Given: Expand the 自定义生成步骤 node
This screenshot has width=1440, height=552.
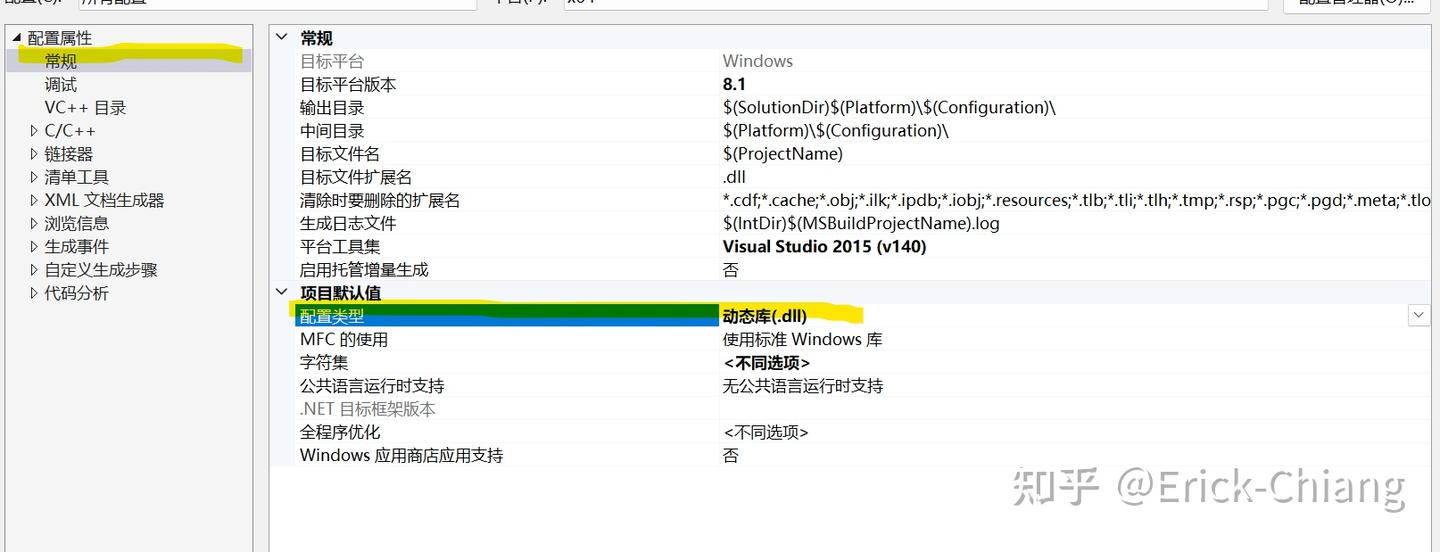Looking at the screenshot, I should click(x=34, y=270).
